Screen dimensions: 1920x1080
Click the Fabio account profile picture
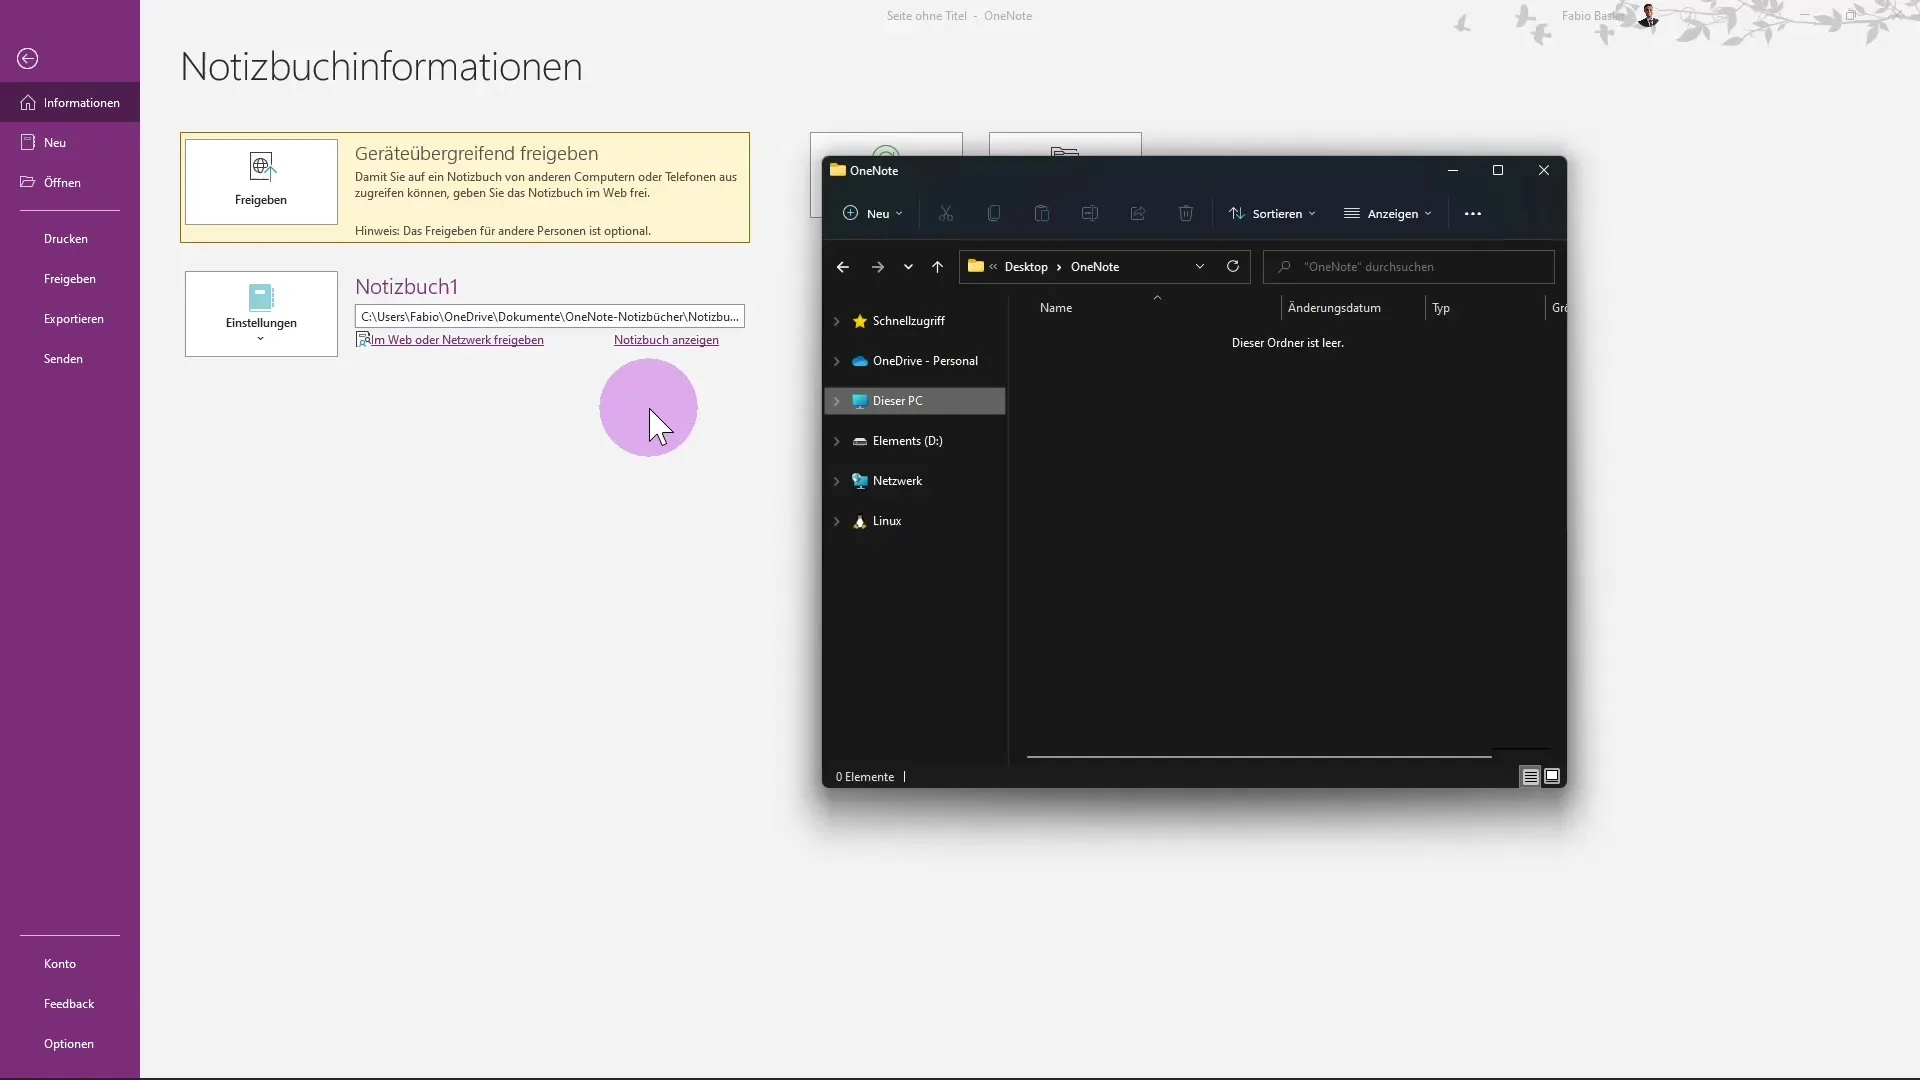click(1649, 16)
